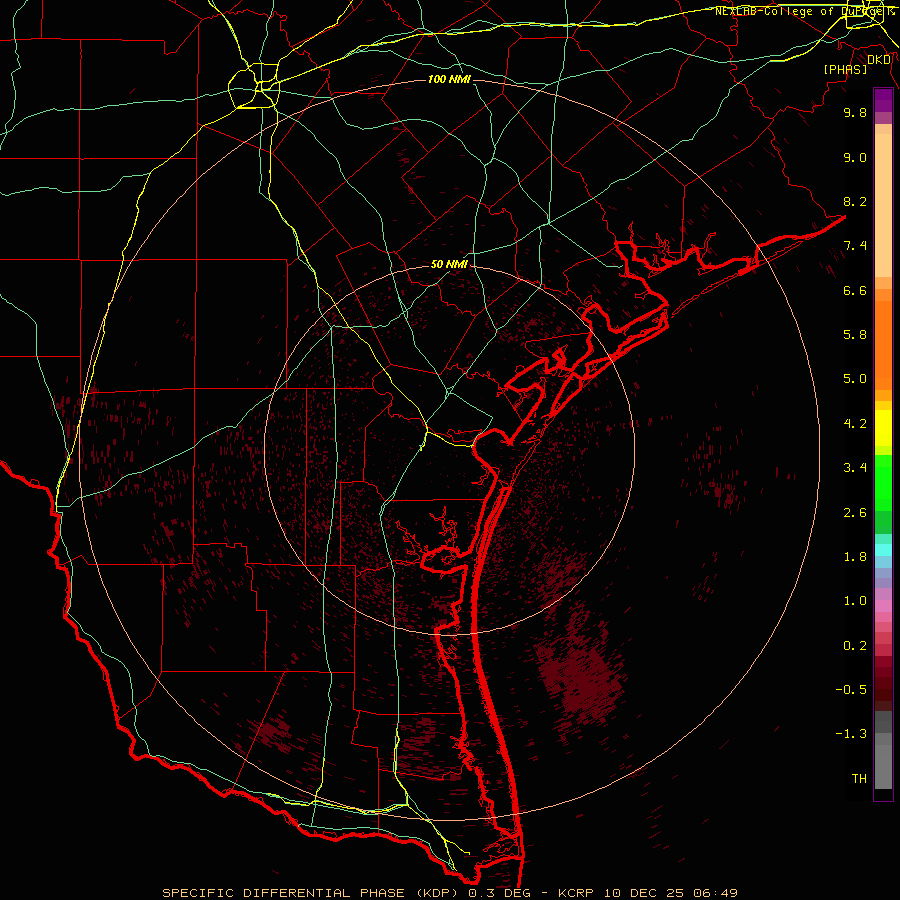
Task: Select the 9.8 value on the color scale
Action: point(855,112)
